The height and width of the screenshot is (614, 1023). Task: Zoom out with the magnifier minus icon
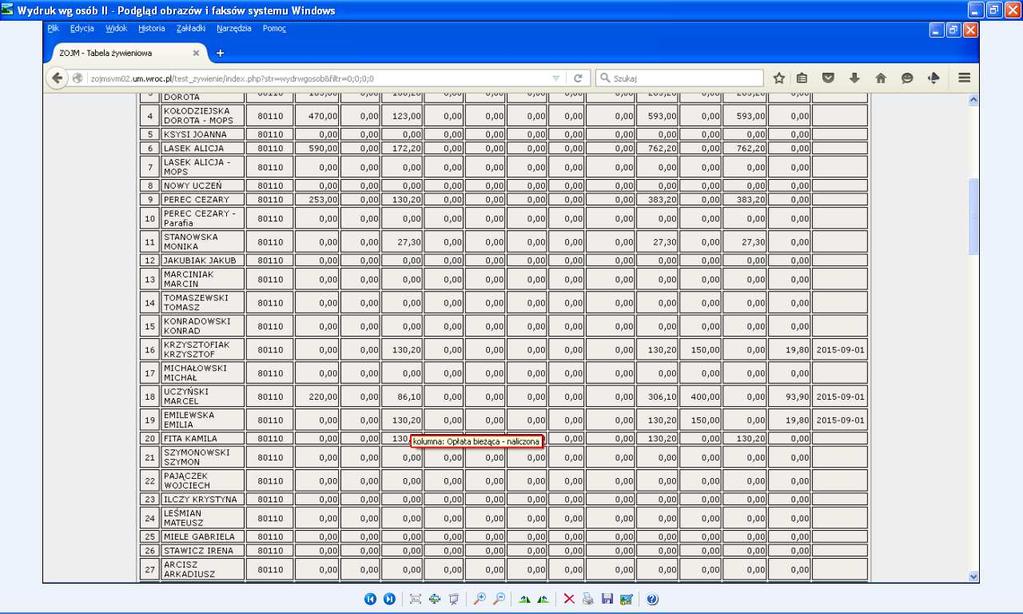point(499,599)
